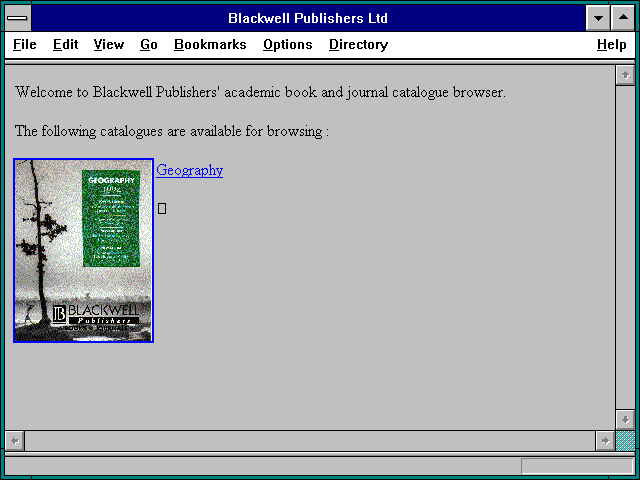Open the Options menu

[x=288, y=44]
